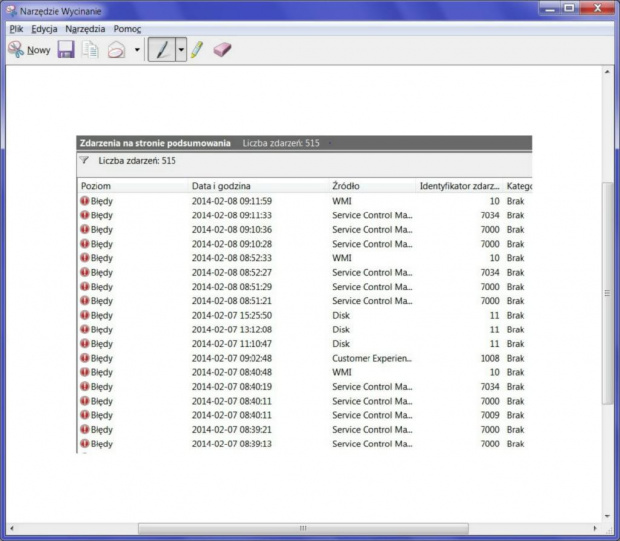Image resolution: width=620 pixels, height=541 pixels.
Task: Click the error icon for 08:39:13 row
Action: point(85,444)
